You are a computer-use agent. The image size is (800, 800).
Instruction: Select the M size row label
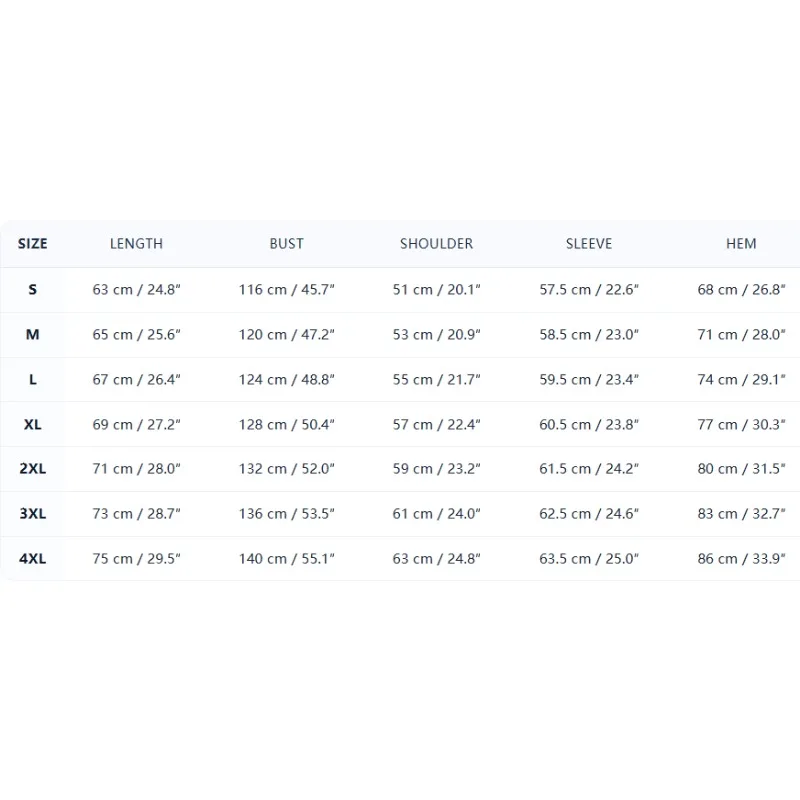(x=33, y=335)
